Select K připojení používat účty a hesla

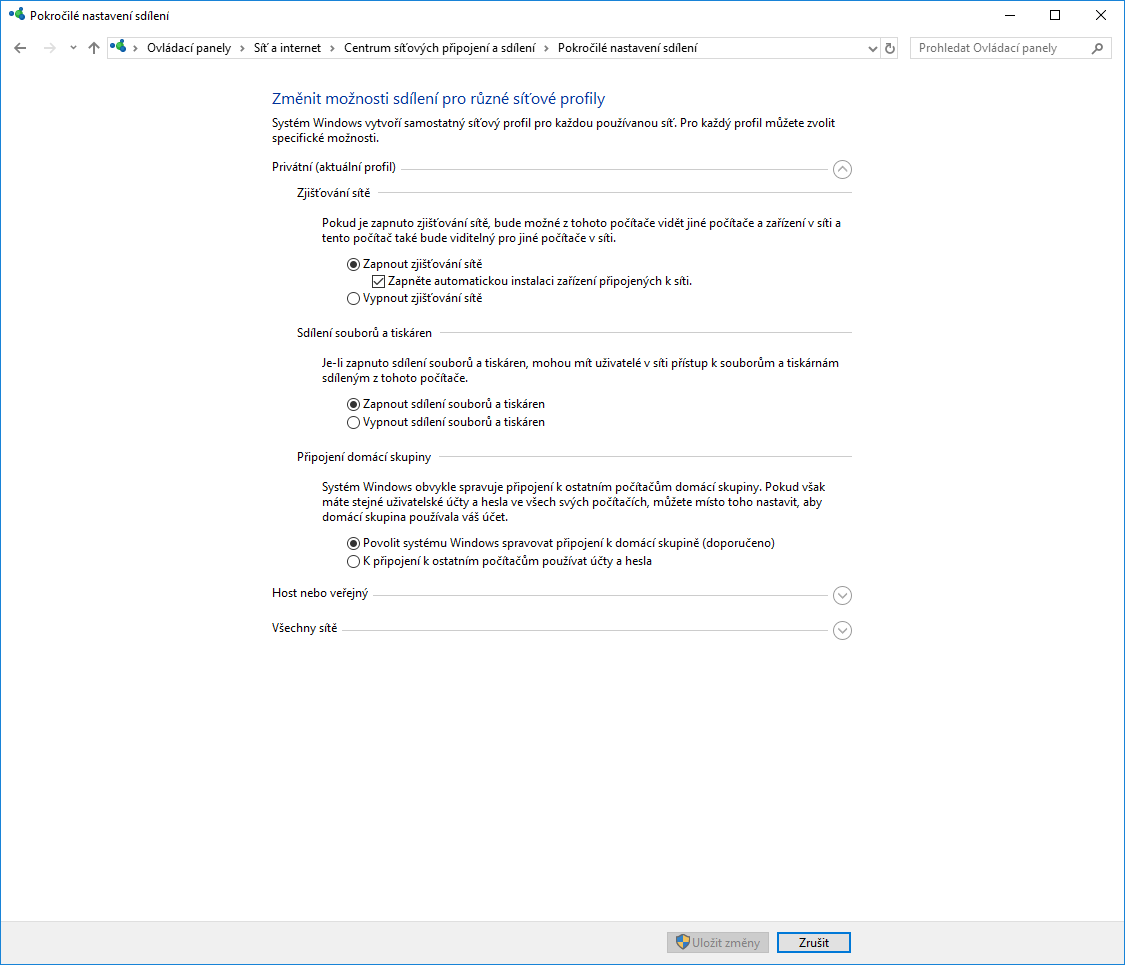(499, 561)
